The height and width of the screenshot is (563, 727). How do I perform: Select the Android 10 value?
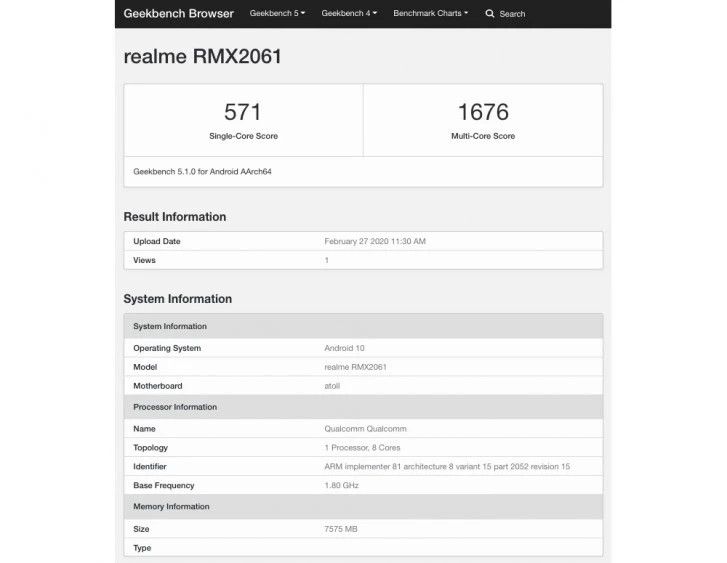pos(344,348)
